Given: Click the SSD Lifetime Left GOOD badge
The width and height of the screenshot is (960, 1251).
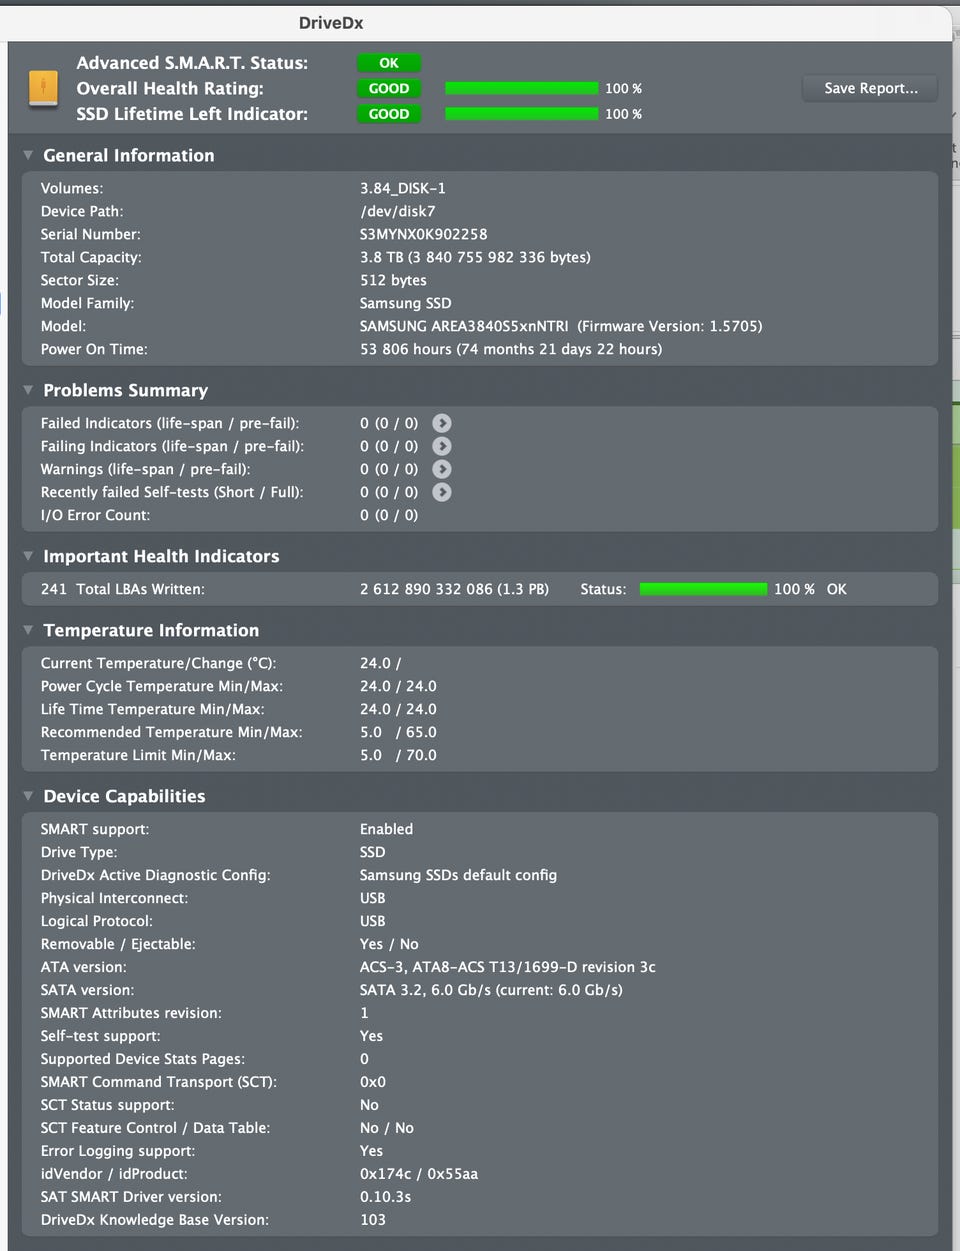Looking at the screenshot, I should click(389, 114).
